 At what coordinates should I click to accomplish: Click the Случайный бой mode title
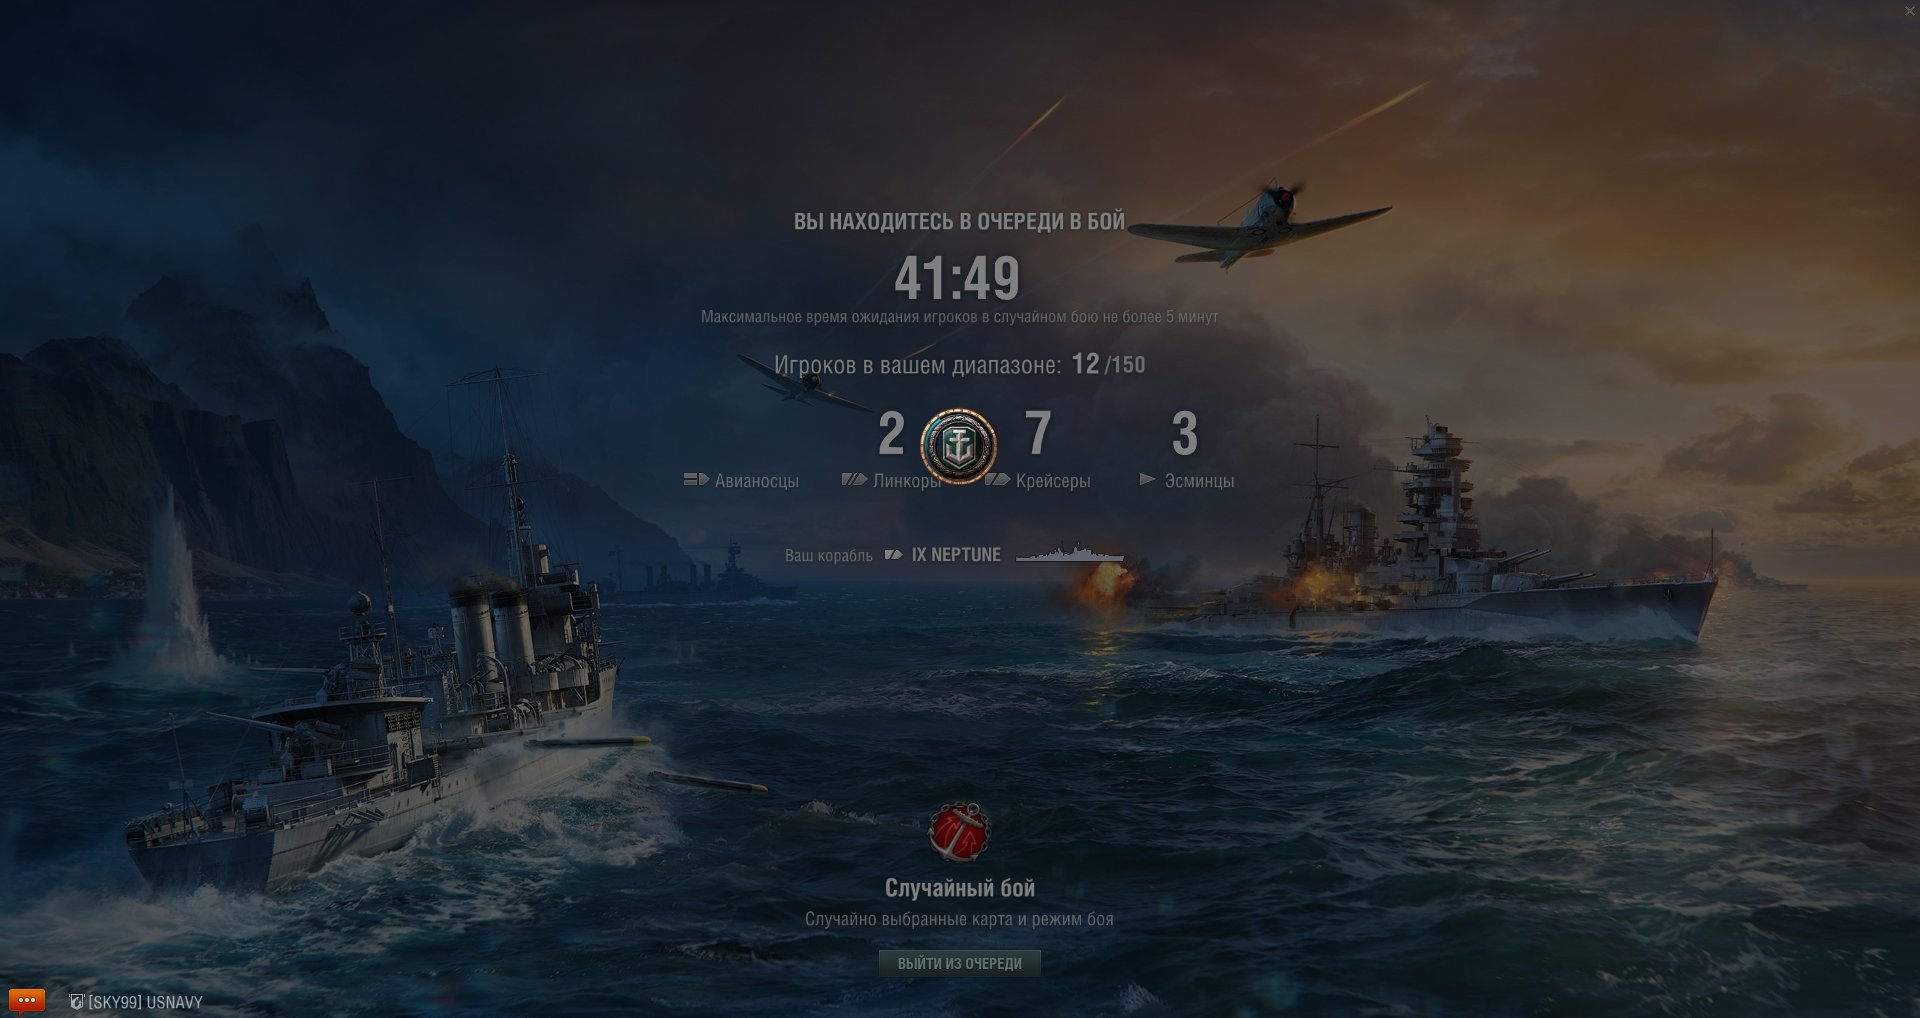click(960, 888)
